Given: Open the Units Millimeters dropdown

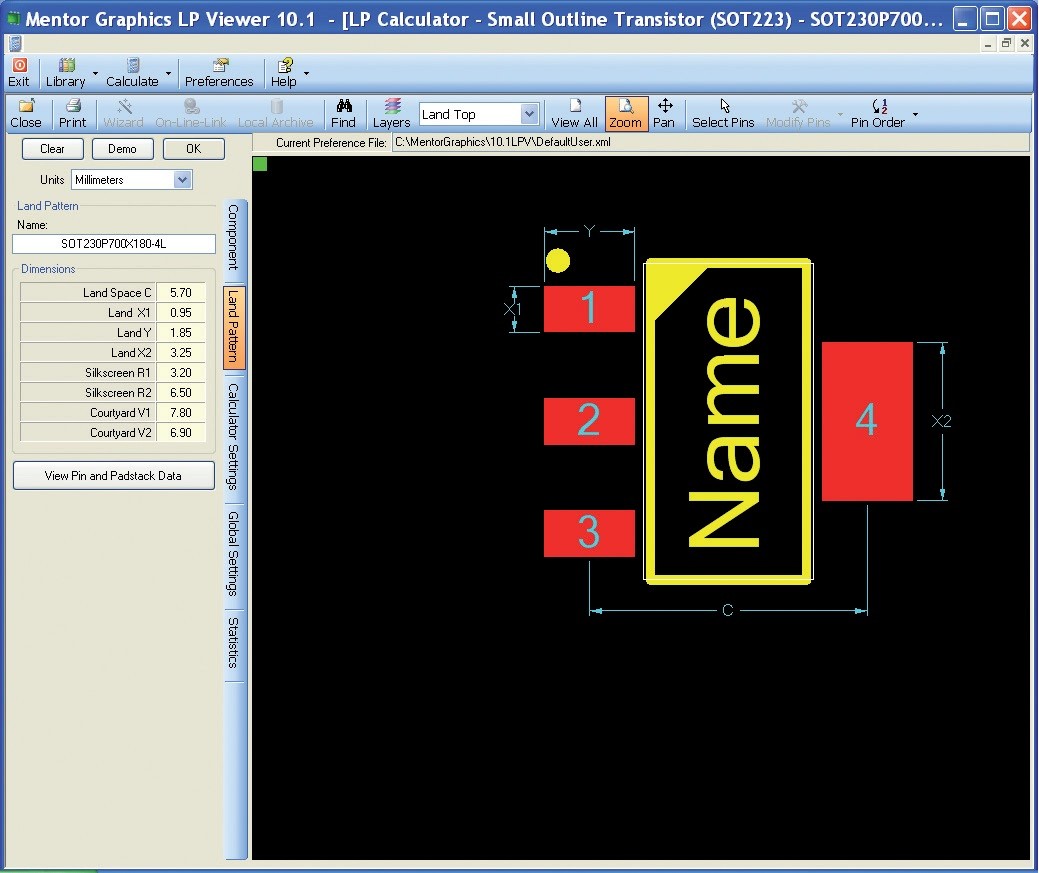Looking at the screenshot, I should pyautogui.click(x=182, y=180).
